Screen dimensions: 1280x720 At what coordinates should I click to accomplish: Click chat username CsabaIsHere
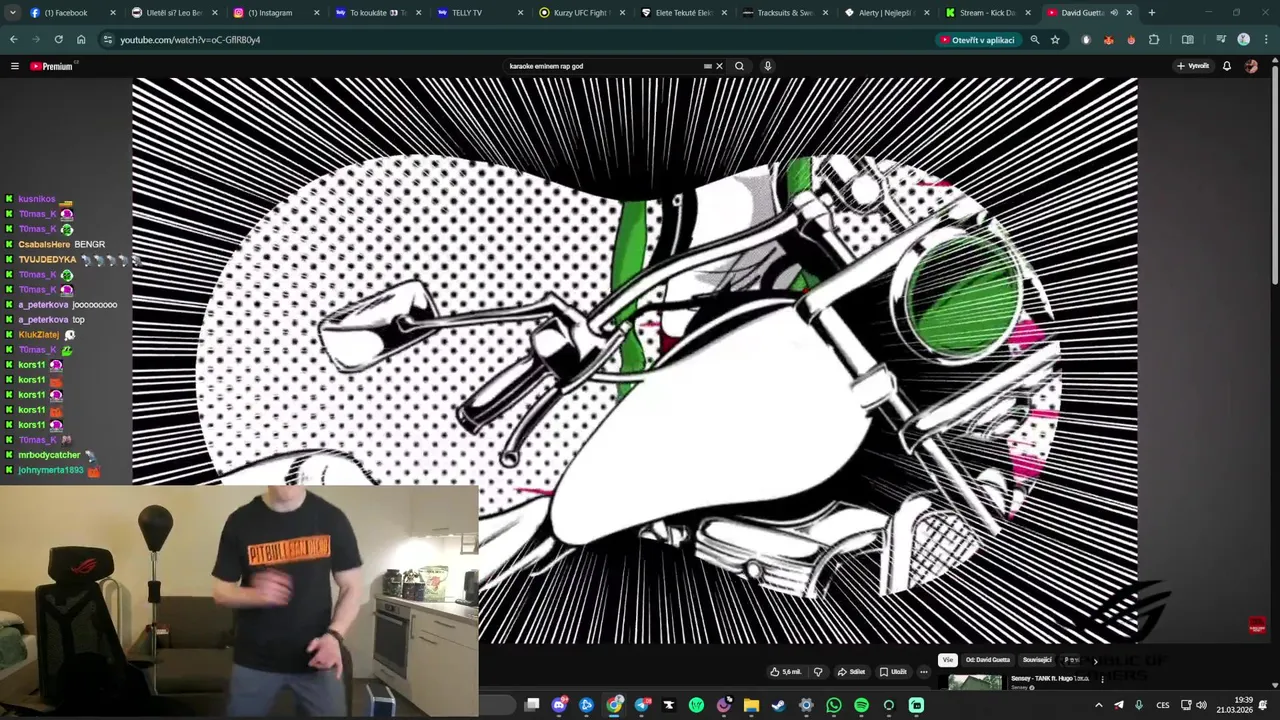click(44, 244)
